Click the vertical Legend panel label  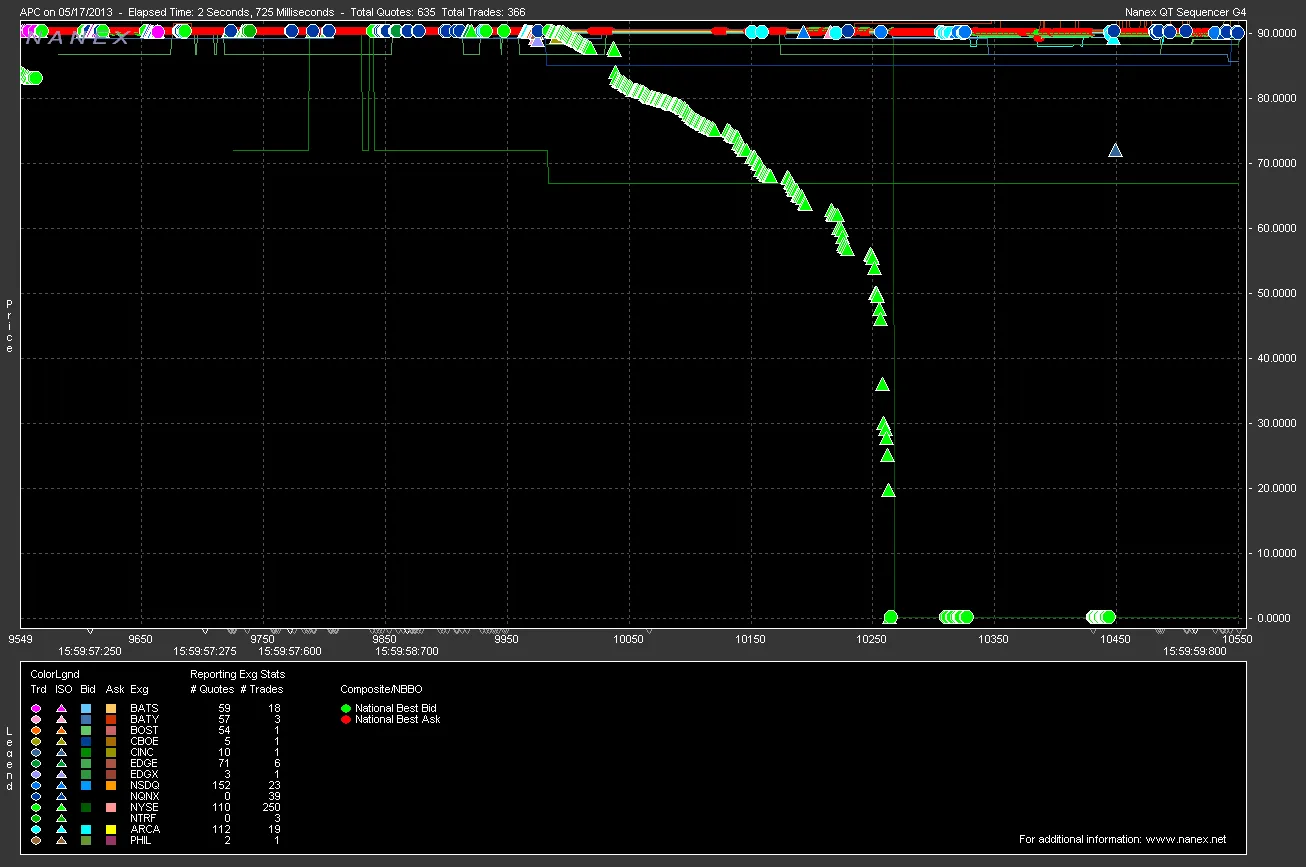tap(10, 757)
